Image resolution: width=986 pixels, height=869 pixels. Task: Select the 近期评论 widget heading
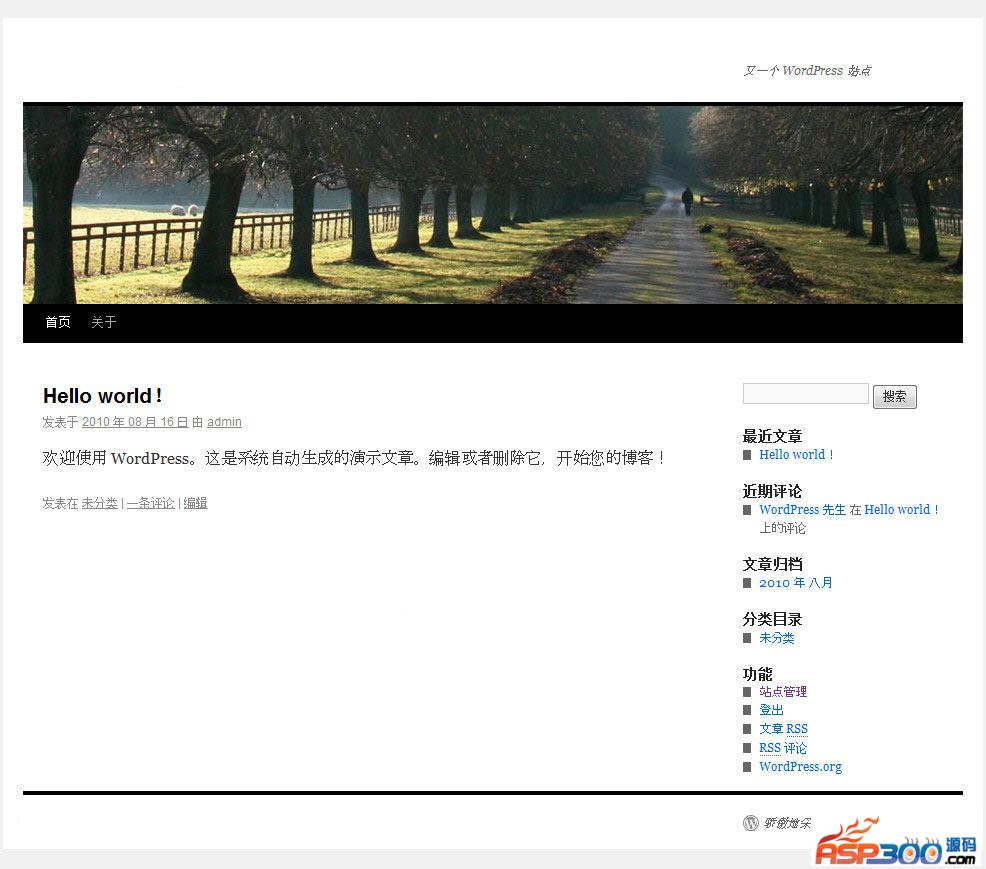(772, 491)
